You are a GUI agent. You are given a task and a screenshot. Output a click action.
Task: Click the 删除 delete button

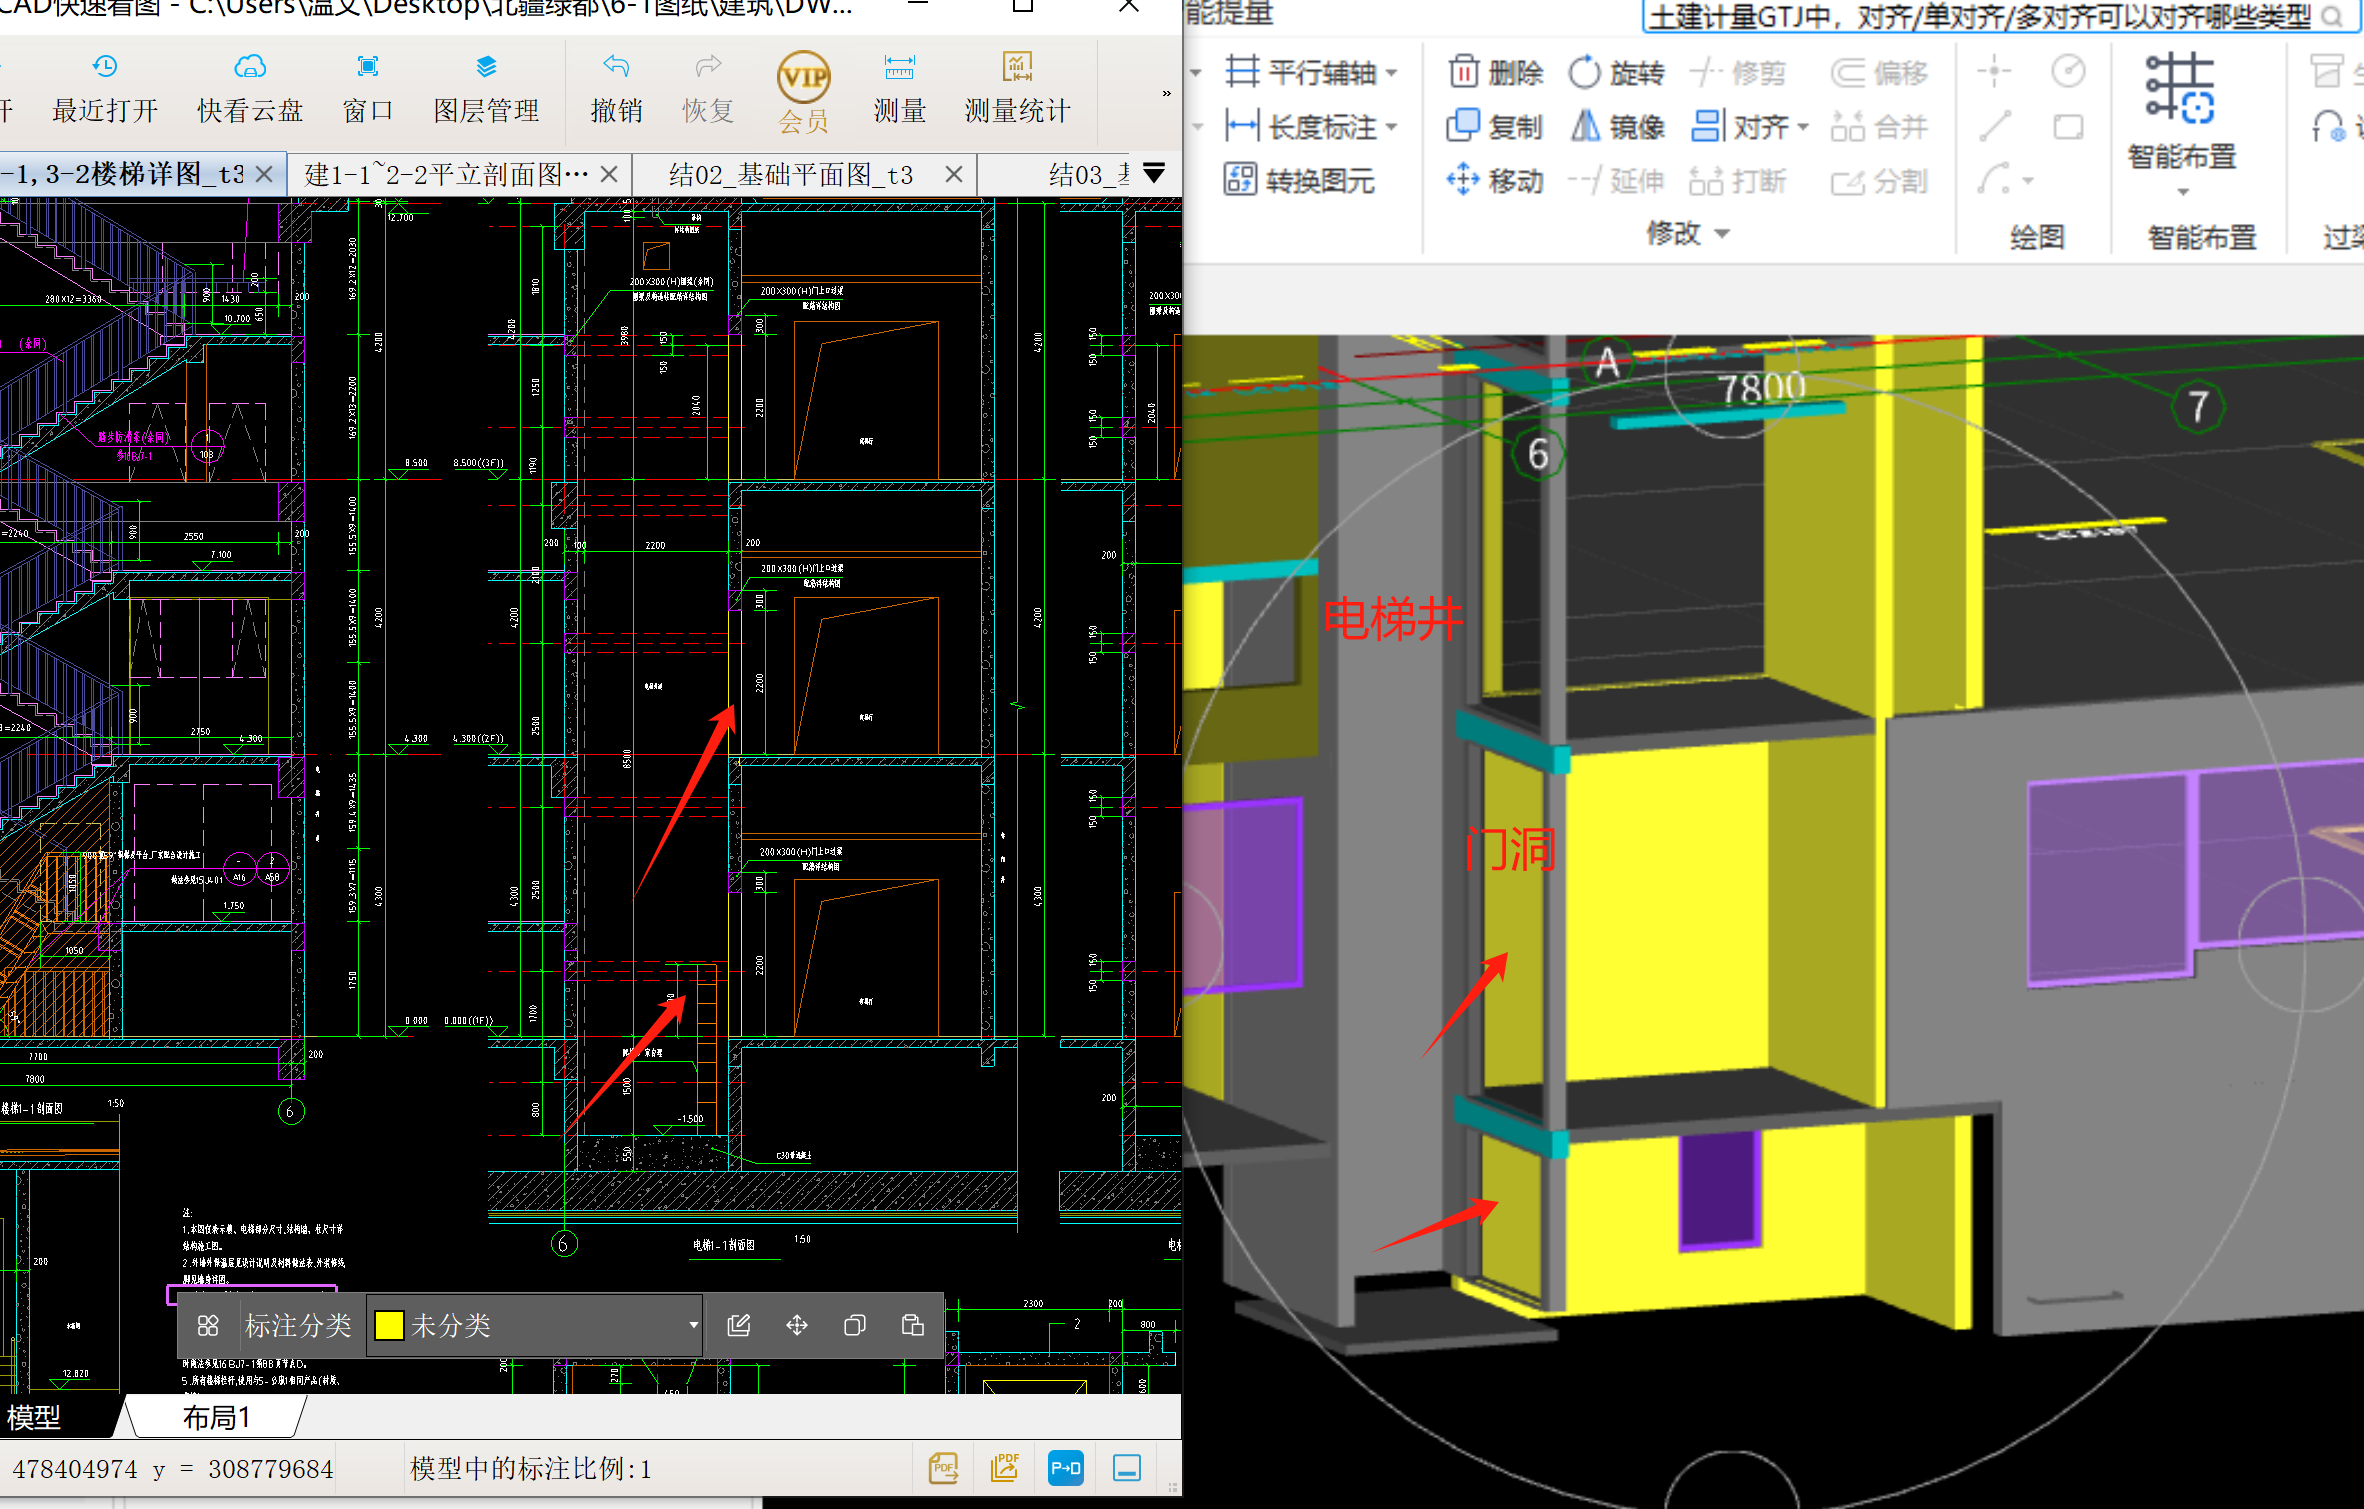tap(1495, 73)
